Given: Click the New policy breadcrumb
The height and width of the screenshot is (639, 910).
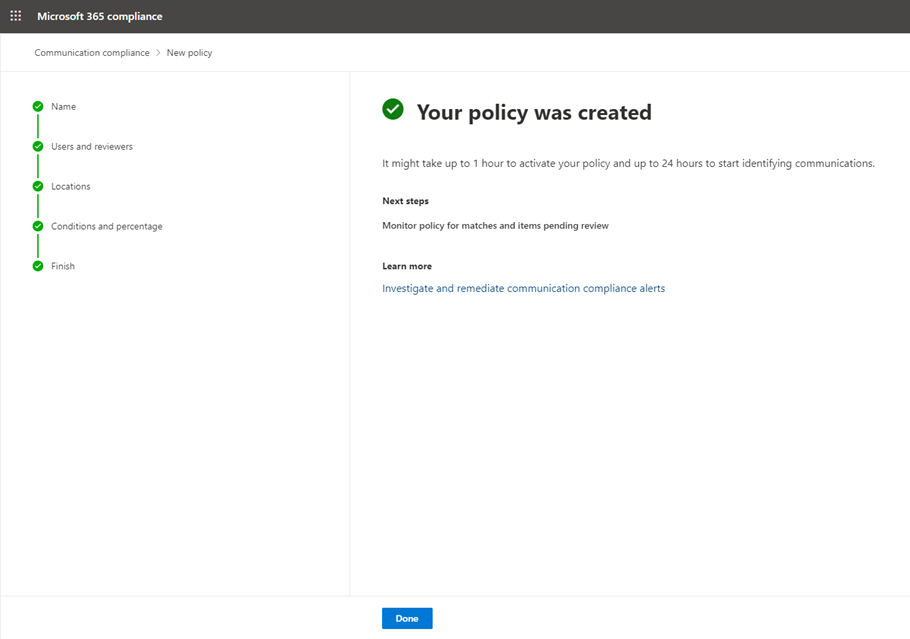Looking at the screenshot, I should 189,53.
